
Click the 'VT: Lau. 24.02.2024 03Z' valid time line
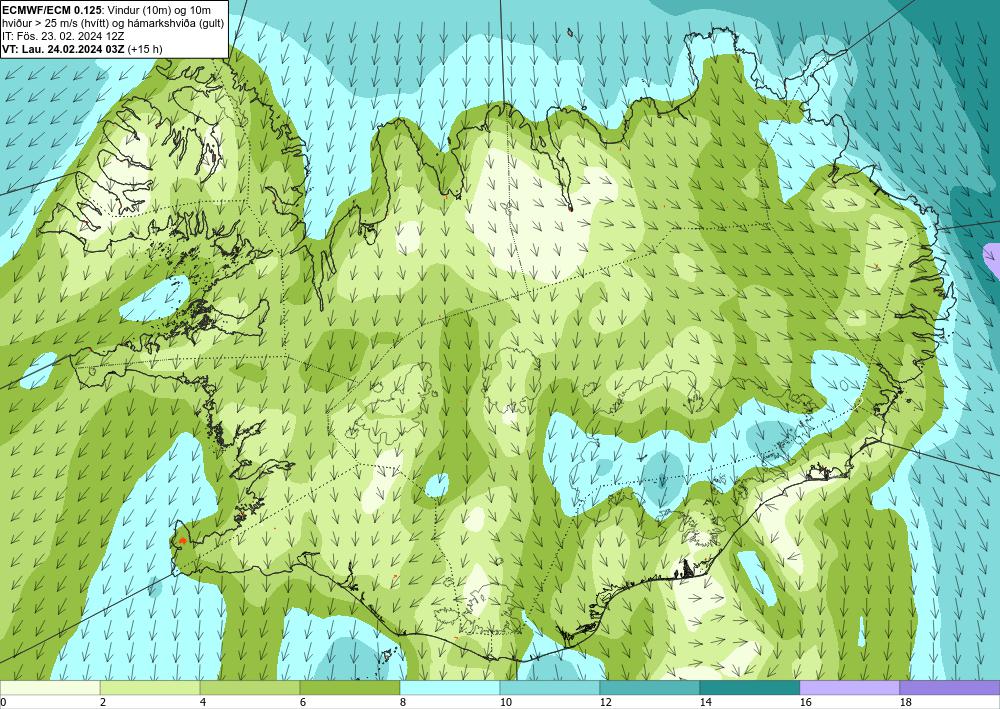click(x=64, y=49)
